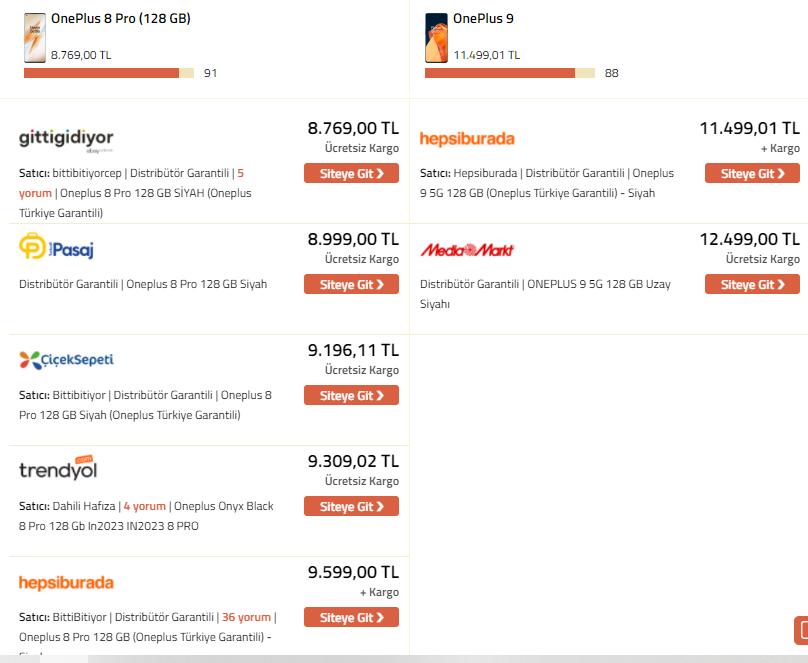Screen dimensions: 808x663
Task: Click the gittigidiyor store logo
Action: (x=66, y=139)
